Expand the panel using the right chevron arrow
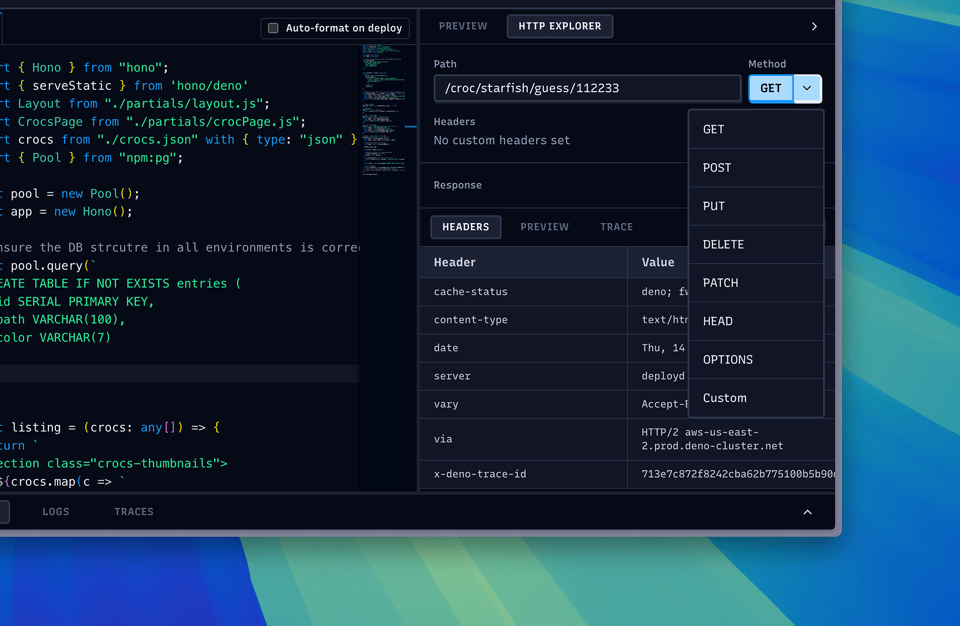Image resolution: width=960 pixels, height=626 pixels. [814, 27]
